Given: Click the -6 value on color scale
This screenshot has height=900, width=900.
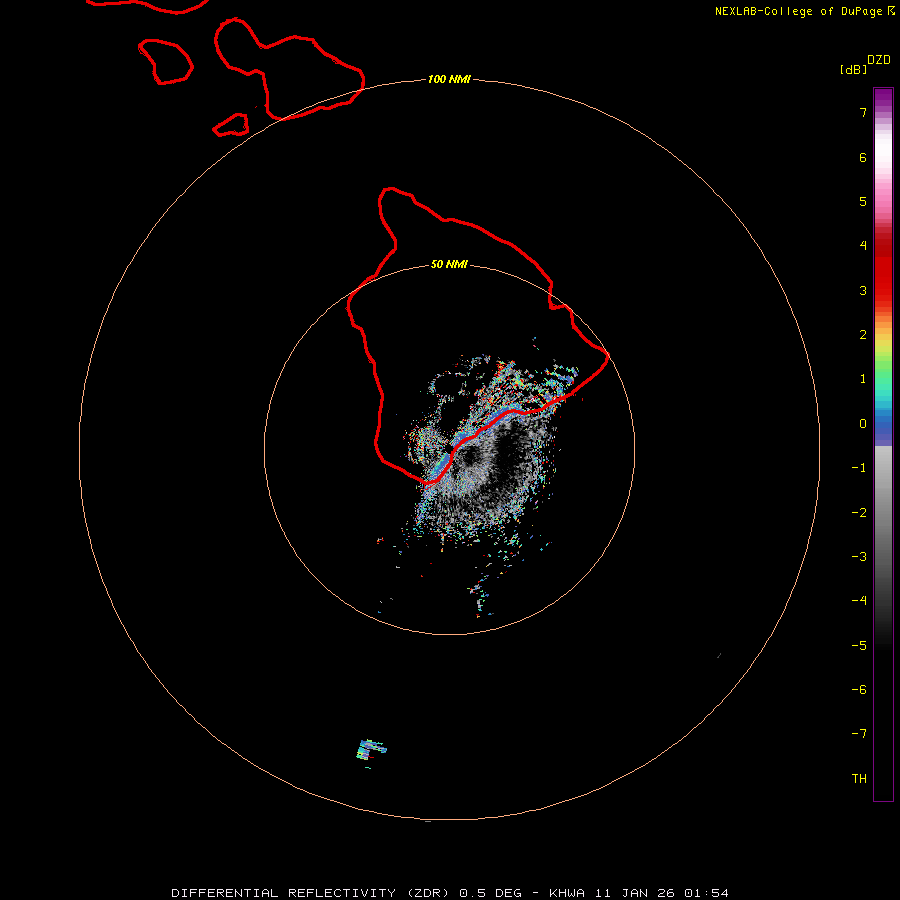Looking at the screenshot, I should coord(859,690).
